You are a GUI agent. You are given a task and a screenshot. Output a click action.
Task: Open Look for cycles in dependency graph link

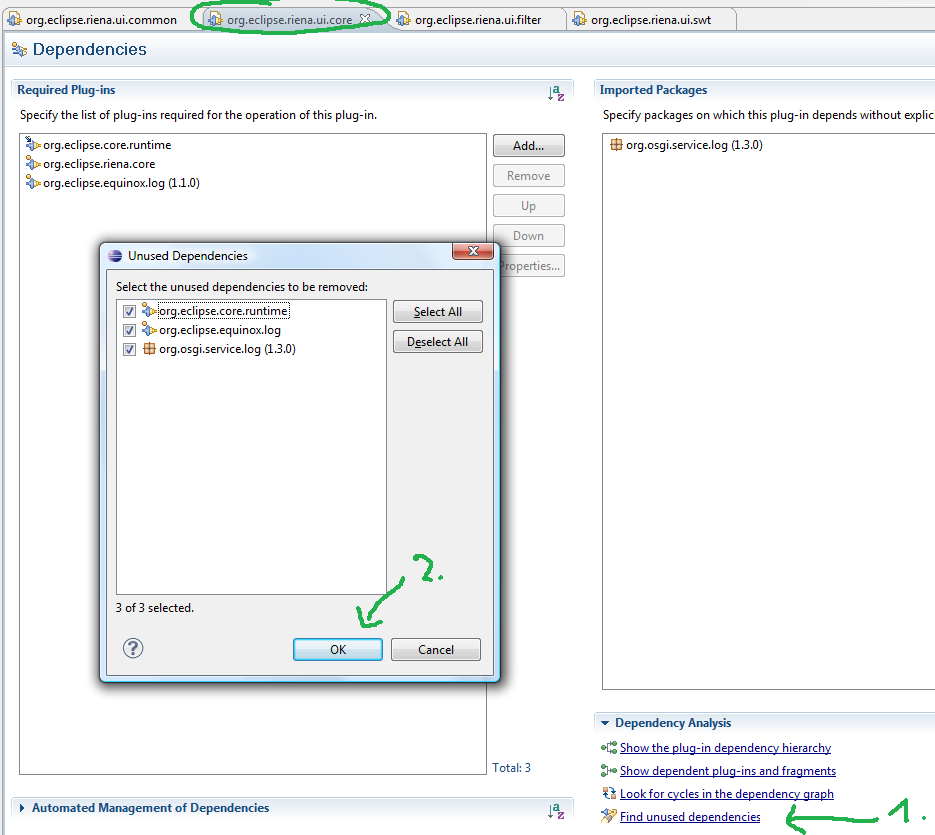[x=727, y=793]
